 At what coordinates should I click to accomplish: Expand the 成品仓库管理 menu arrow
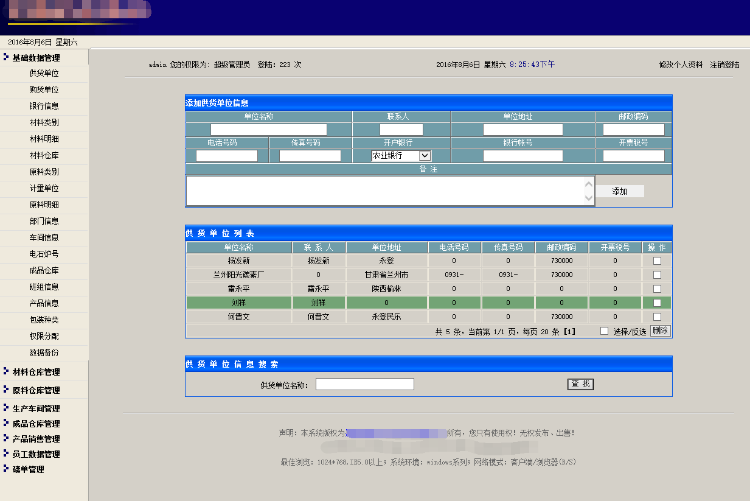pyautogui.click(x=6, y=423)
